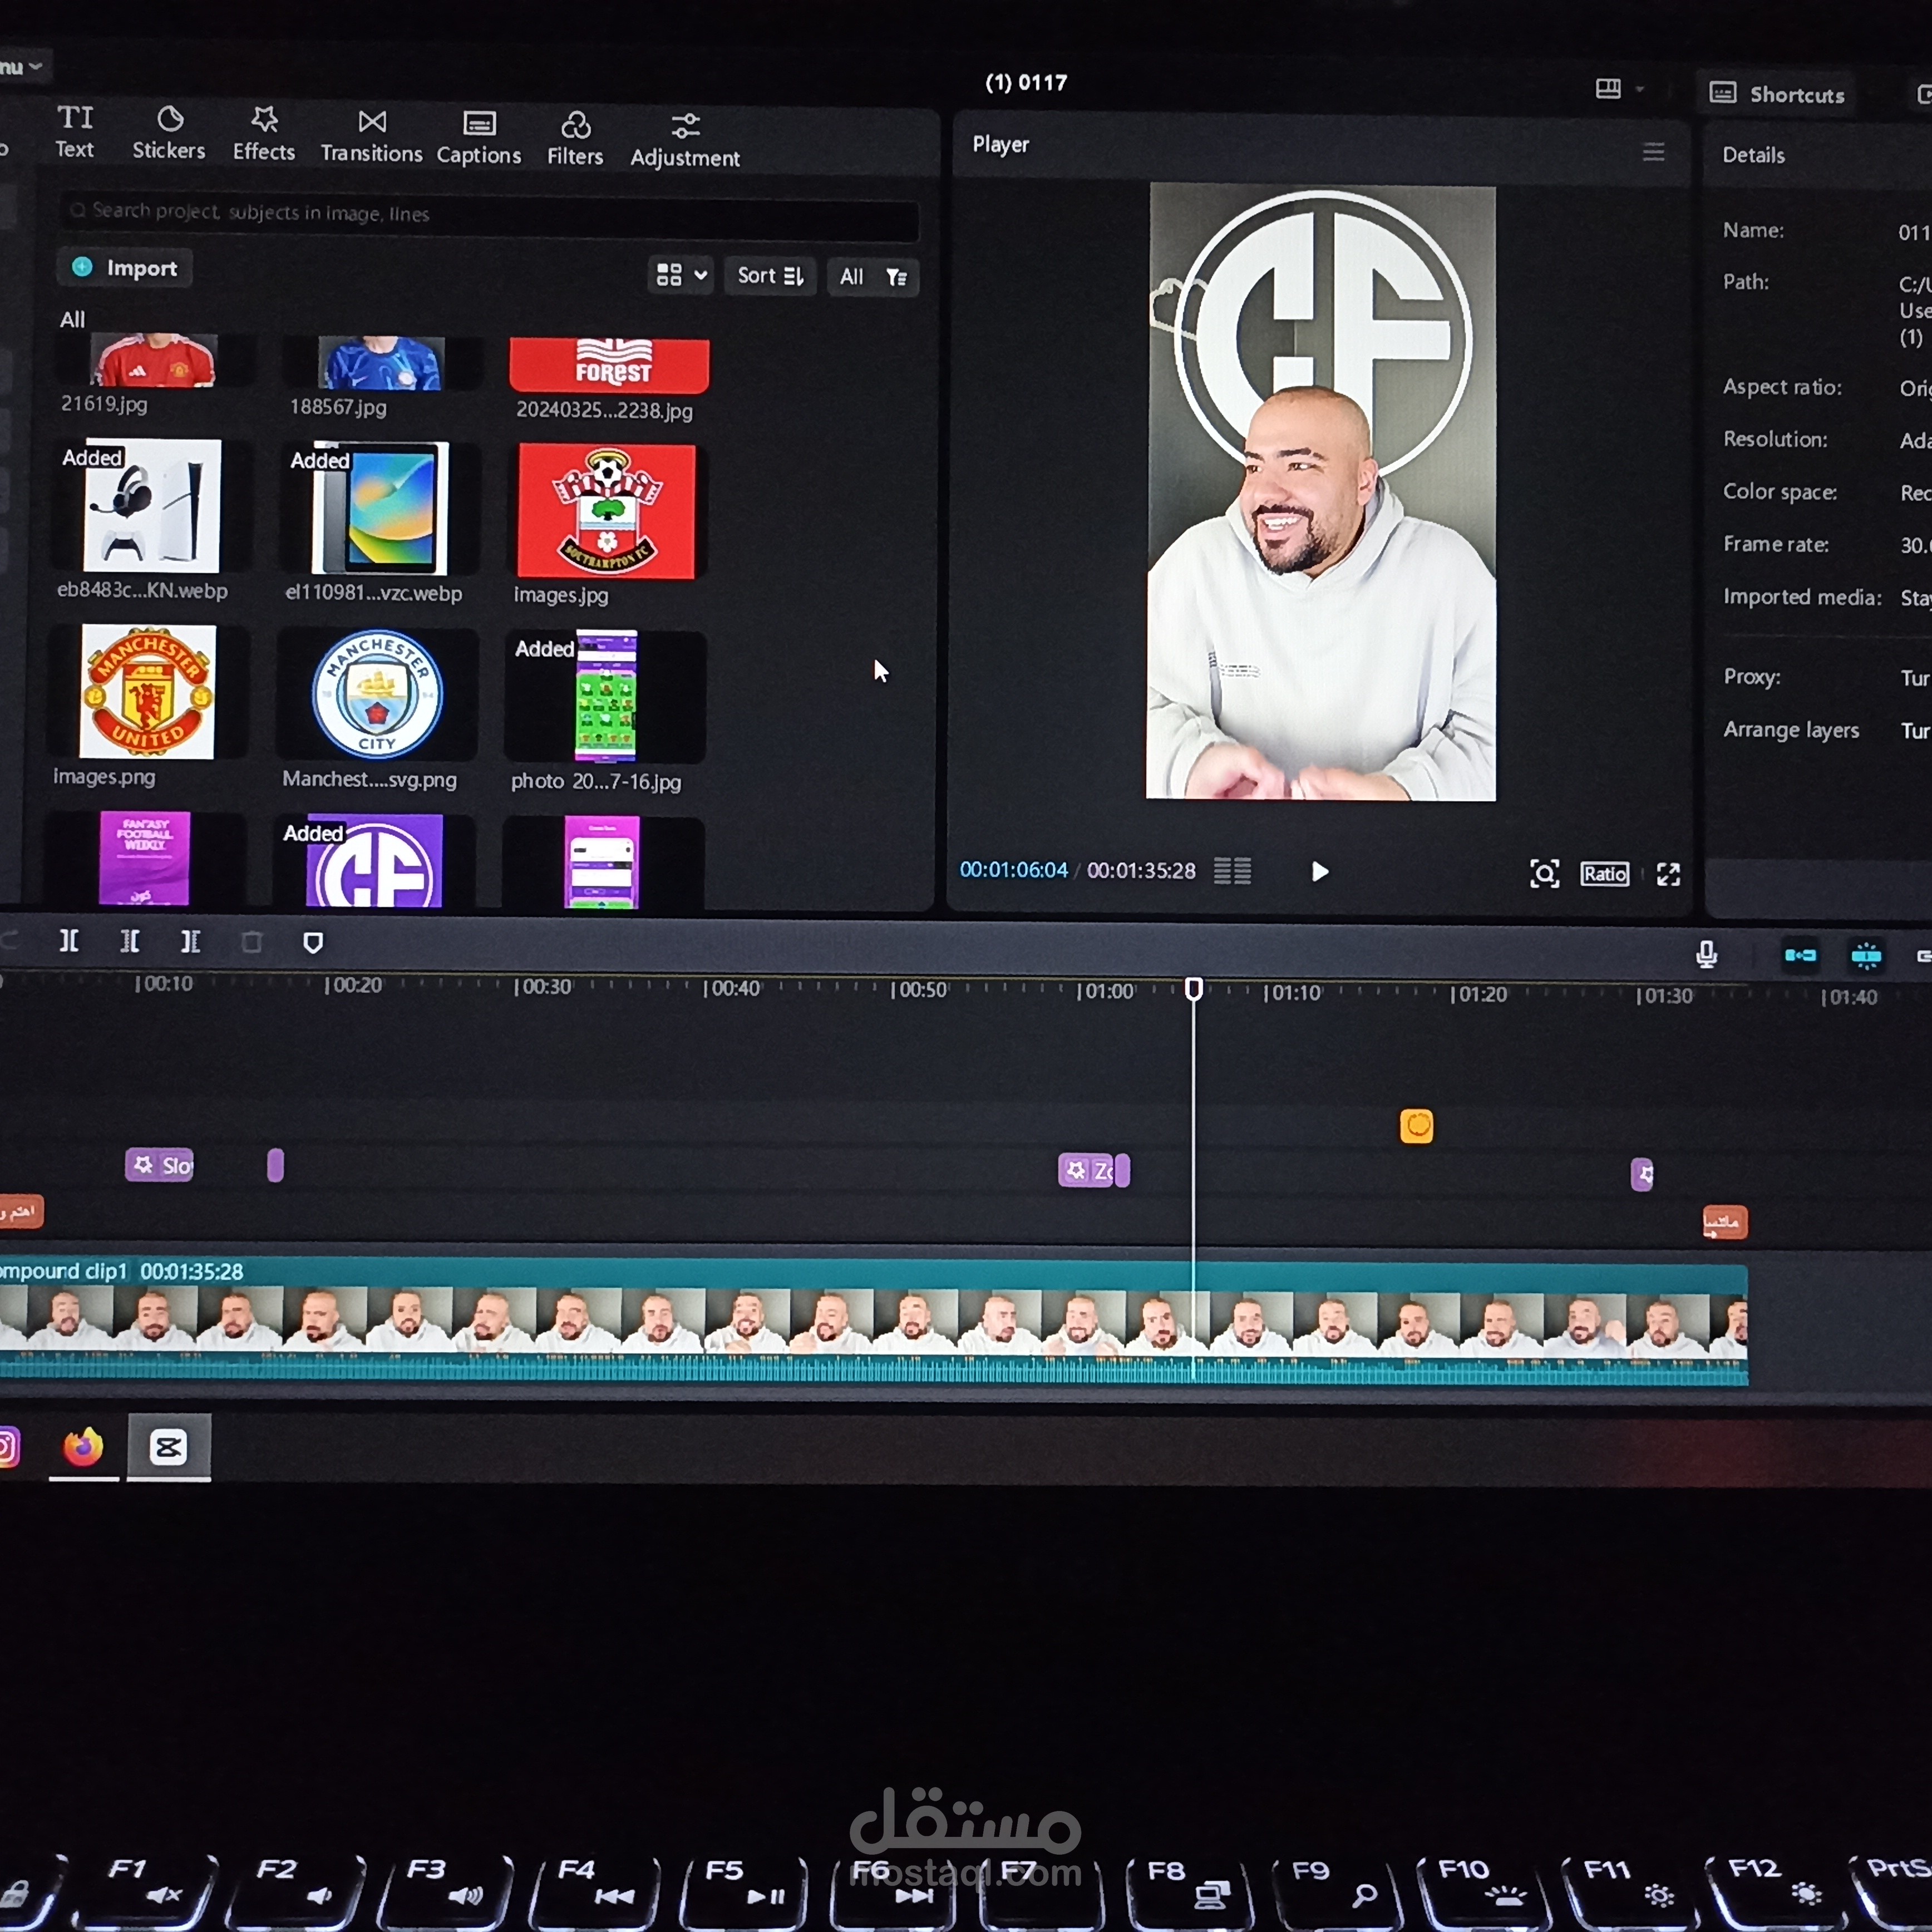The image size is (1932, 1932).
Task: Open the Stickers tab
Action: tap(169, 132)
